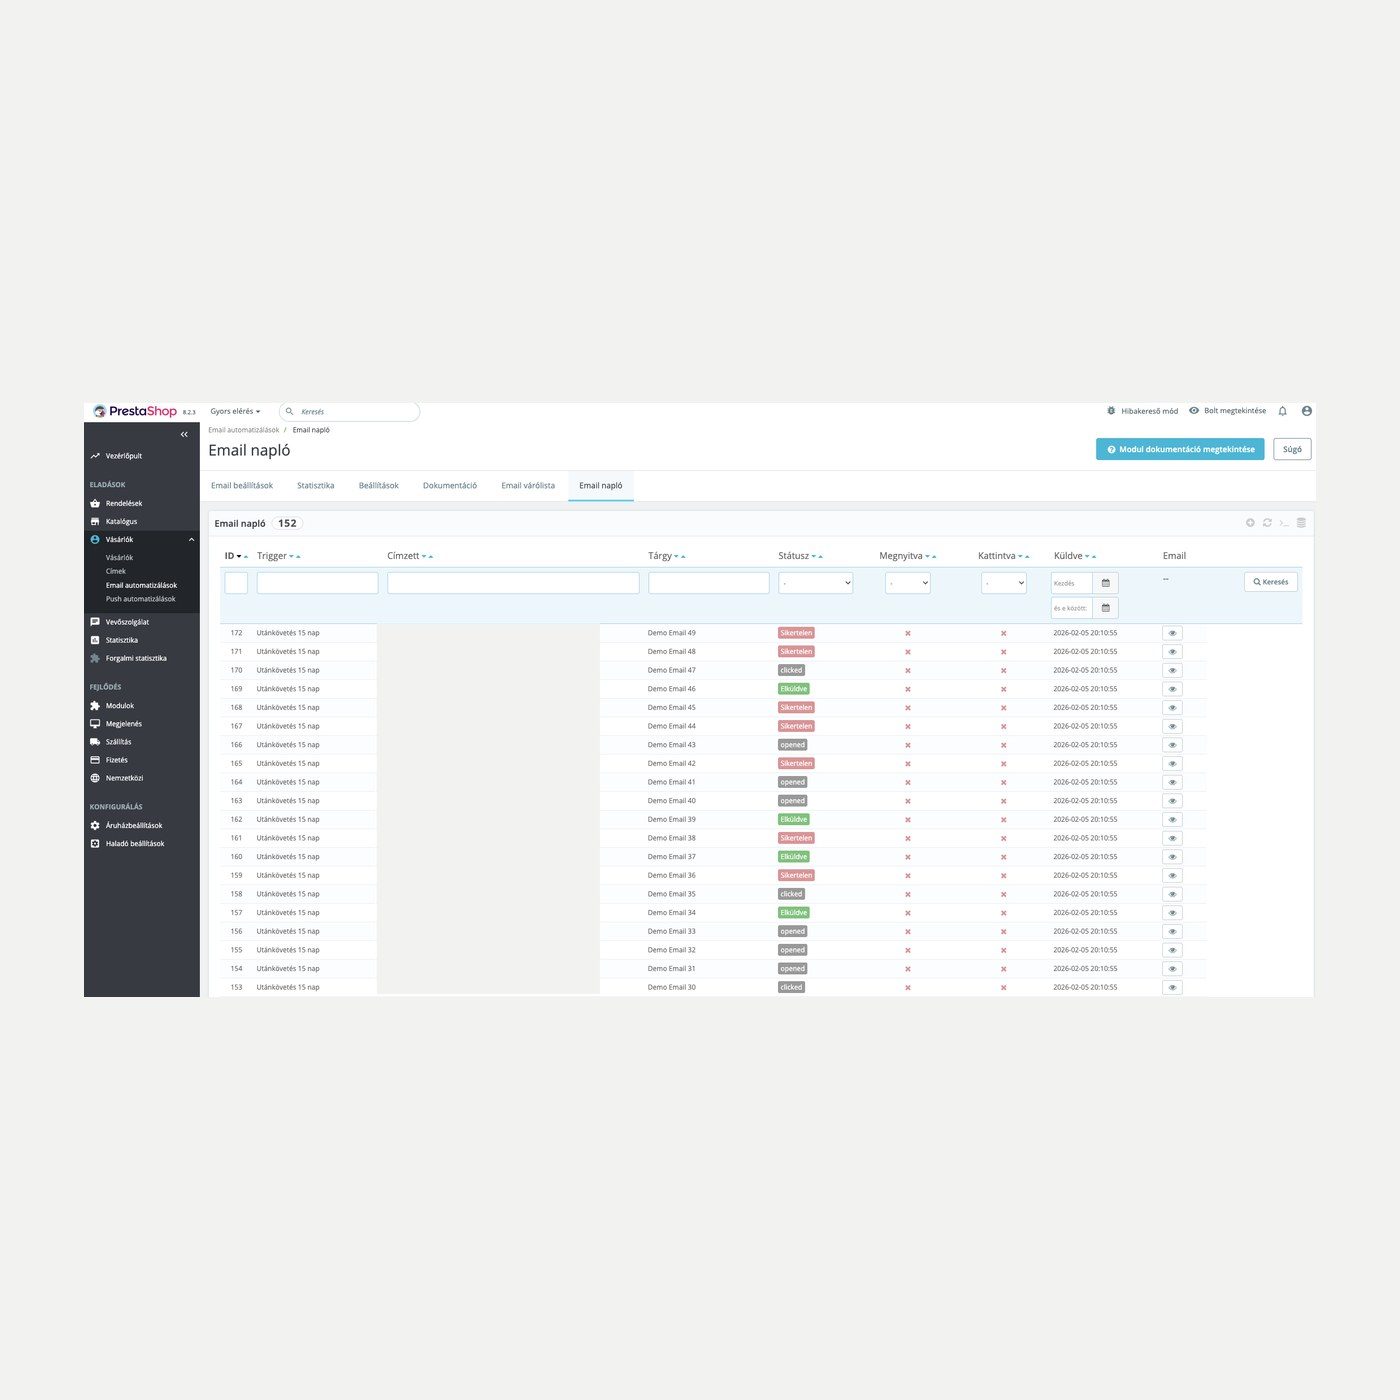View email for row 157
The image size is (1400, 1400).
pyautogui.click(x=1173, y=913)
